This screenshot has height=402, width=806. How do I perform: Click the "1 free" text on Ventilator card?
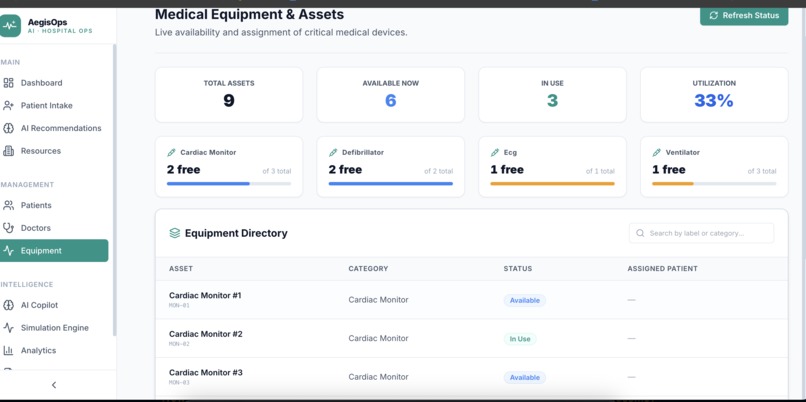pos(669,170)
